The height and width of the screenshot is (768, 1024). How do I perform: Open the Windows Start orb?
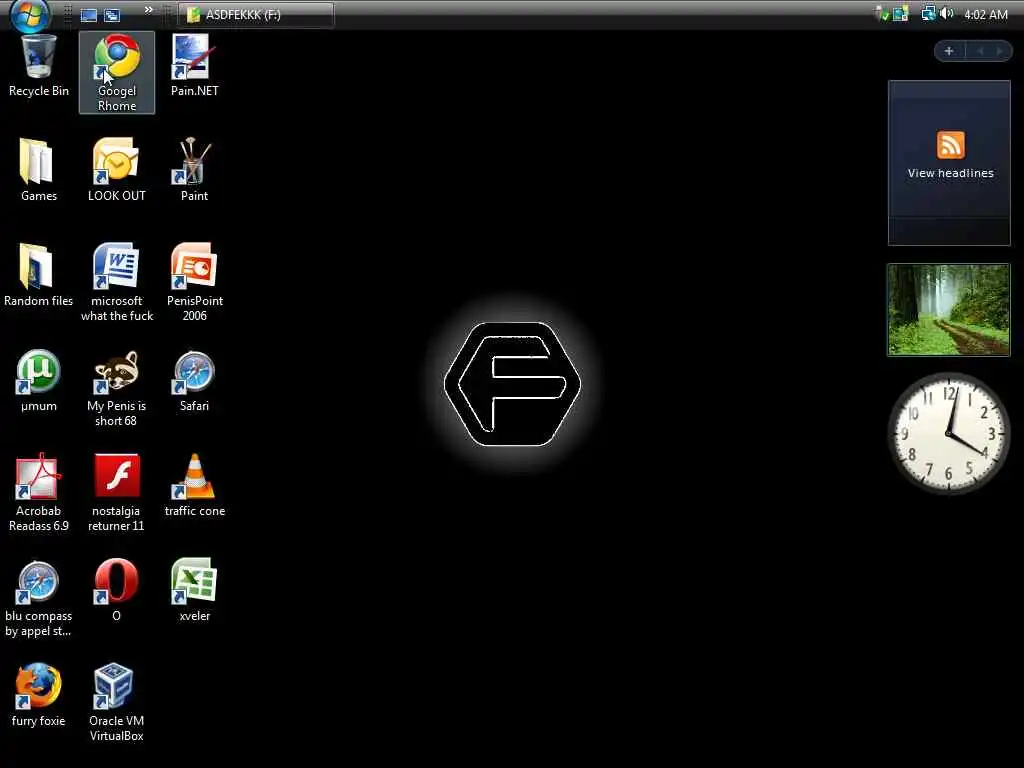click(x=29, y=14)
